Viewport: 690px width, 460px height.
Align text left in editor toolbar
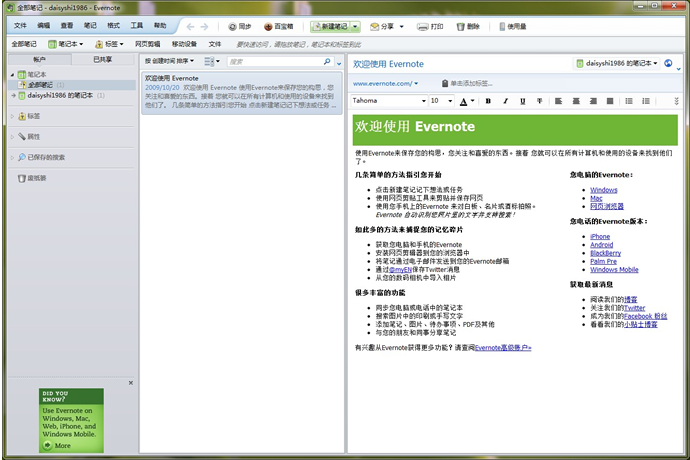(559, 101)
